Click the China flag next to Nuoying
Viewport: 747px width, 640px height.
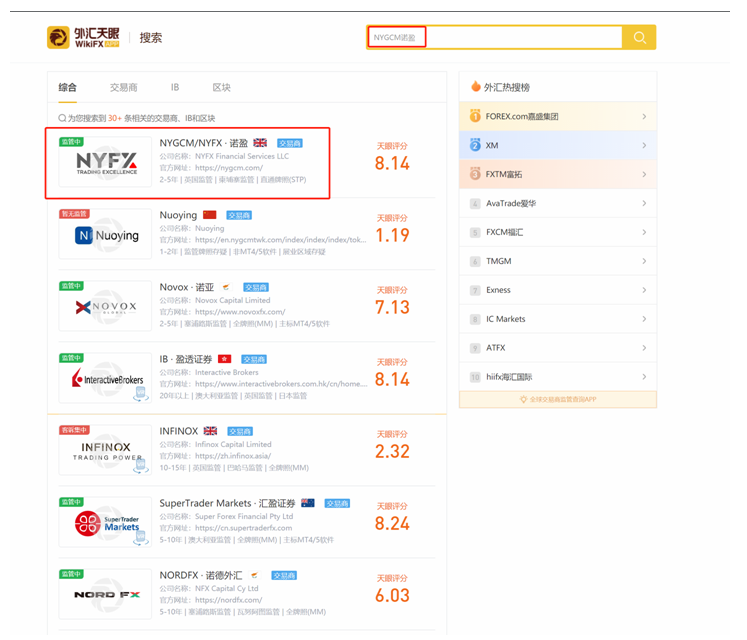click(x=210, y=214)
